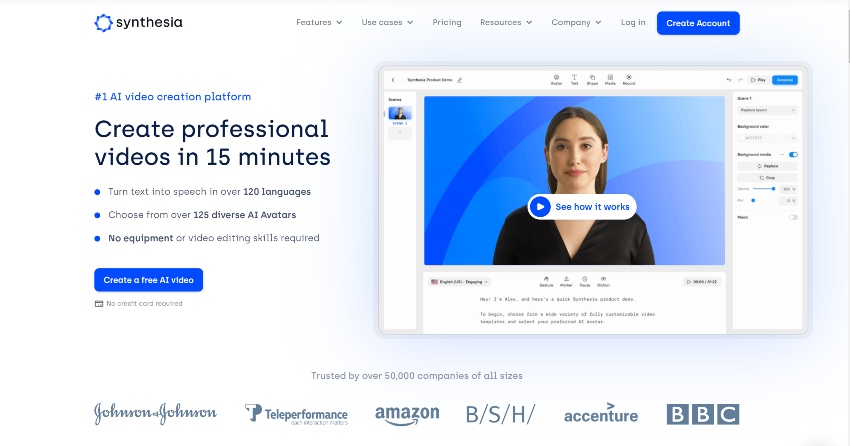The image size is (850, 446).
Task: Click the redo arrow in the editor
Action: tap(740, 80)
